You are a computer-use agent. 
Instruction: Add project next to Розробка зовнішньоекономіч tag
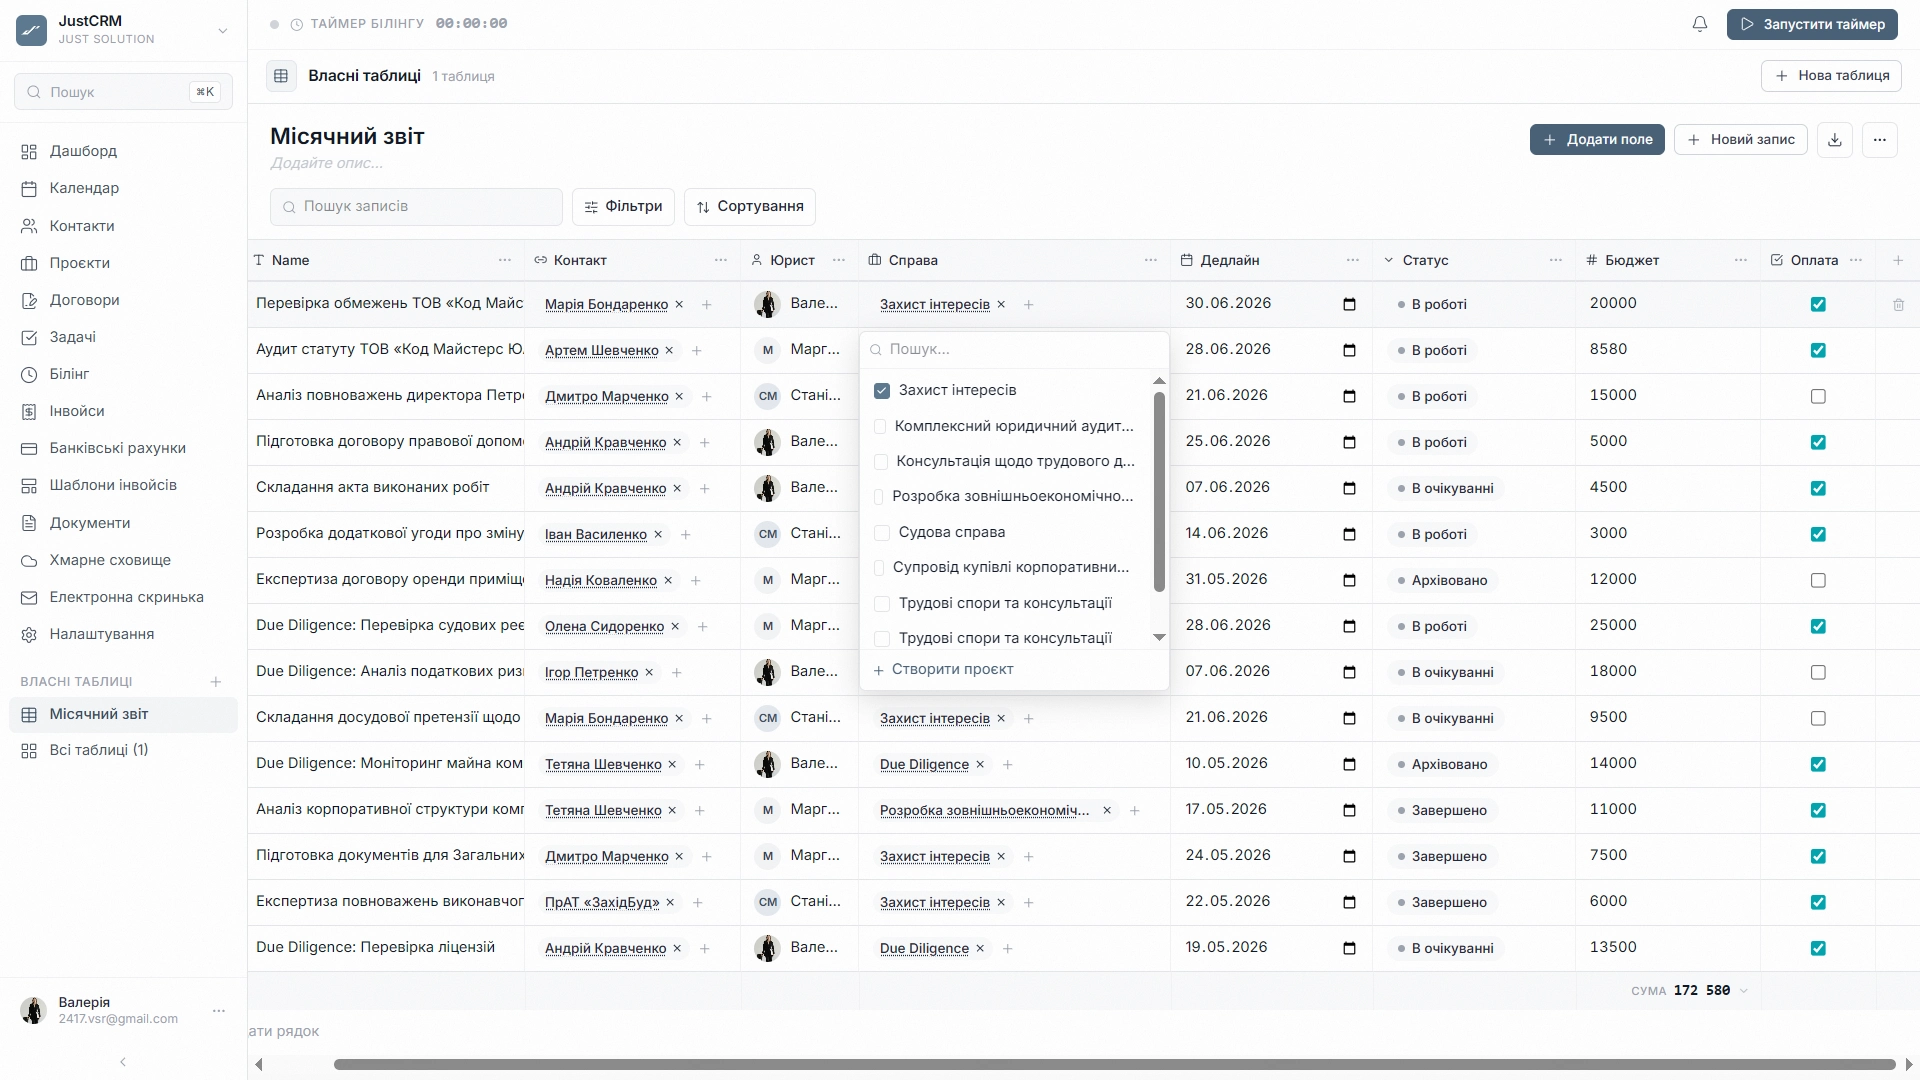(1135, 811)
